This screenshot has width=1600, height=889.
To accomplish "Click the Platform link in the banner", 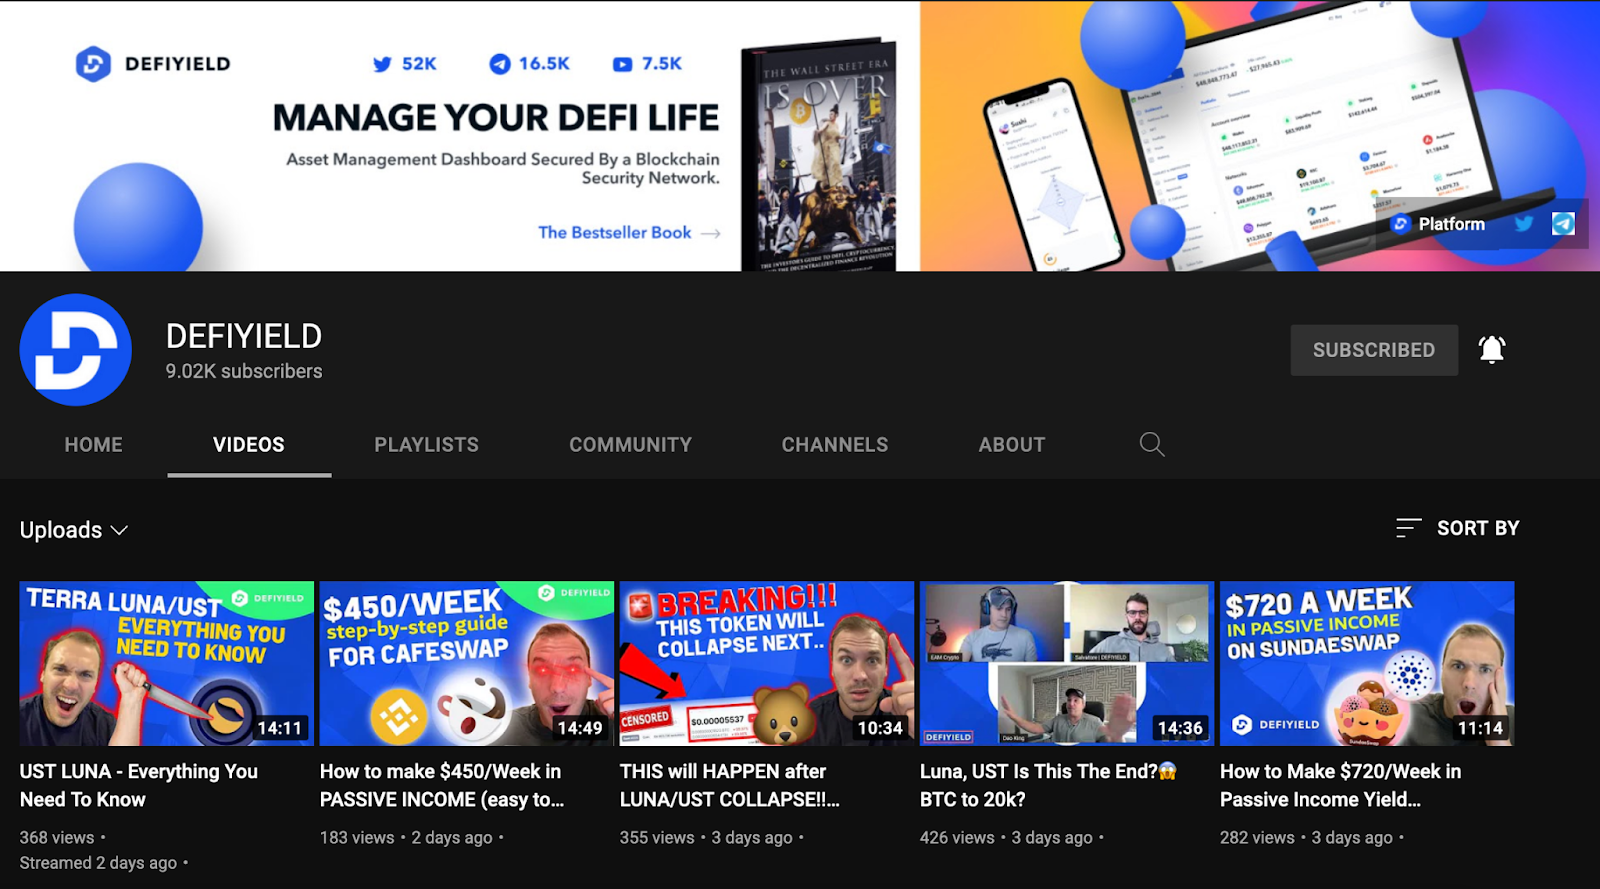I will [x=1440, y=224].
